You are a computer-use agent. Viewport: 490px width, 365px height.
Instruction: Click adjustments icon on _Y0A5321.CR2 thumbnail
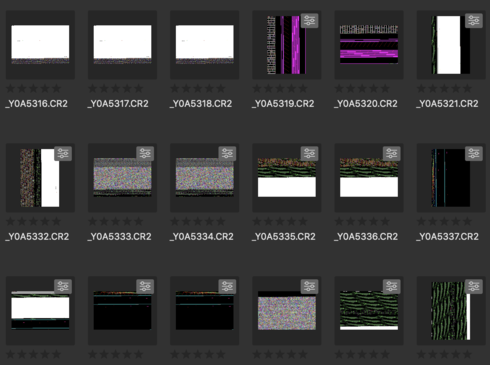(x=474, y=21)
